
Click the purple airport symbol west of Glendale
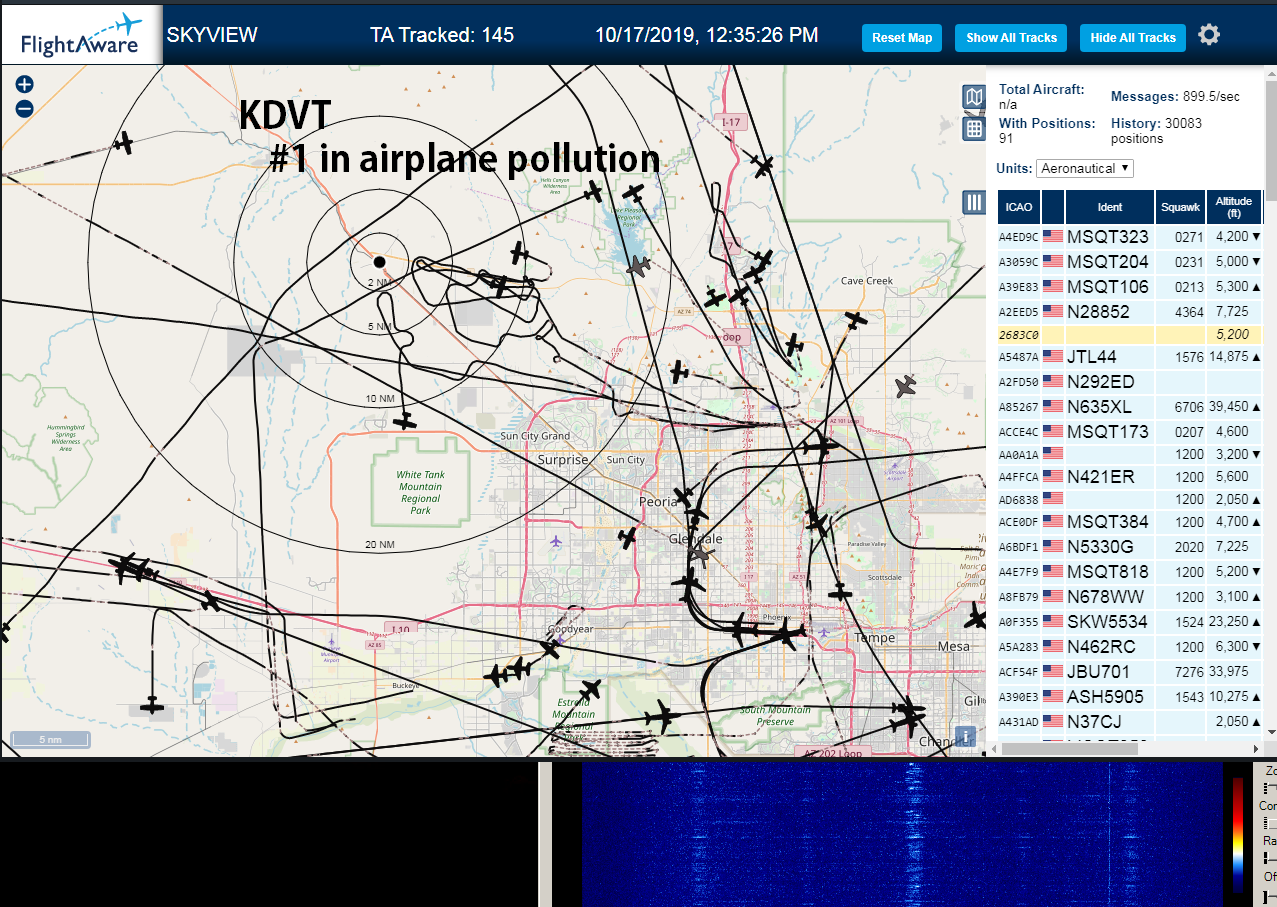(x=557, y=541)
